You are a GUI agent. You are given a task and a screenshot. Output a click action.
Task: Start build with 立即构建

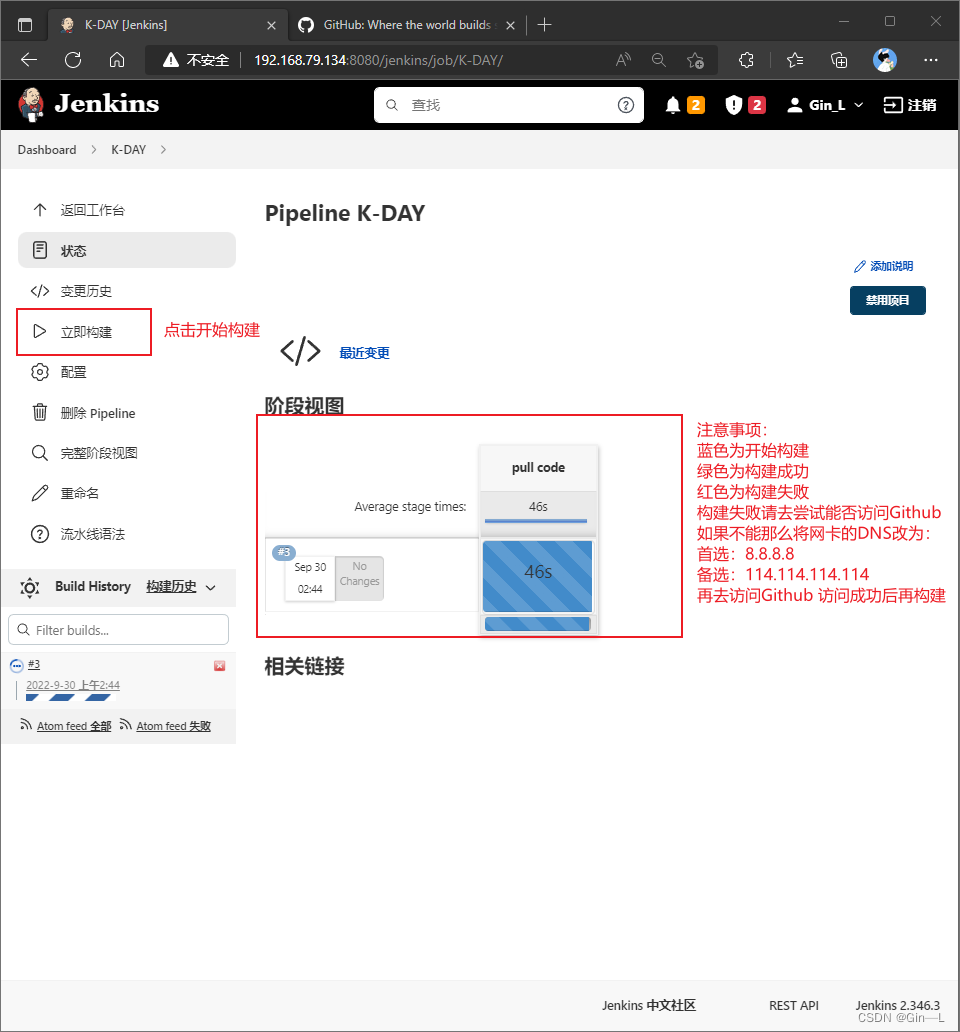tap(84, 332)
